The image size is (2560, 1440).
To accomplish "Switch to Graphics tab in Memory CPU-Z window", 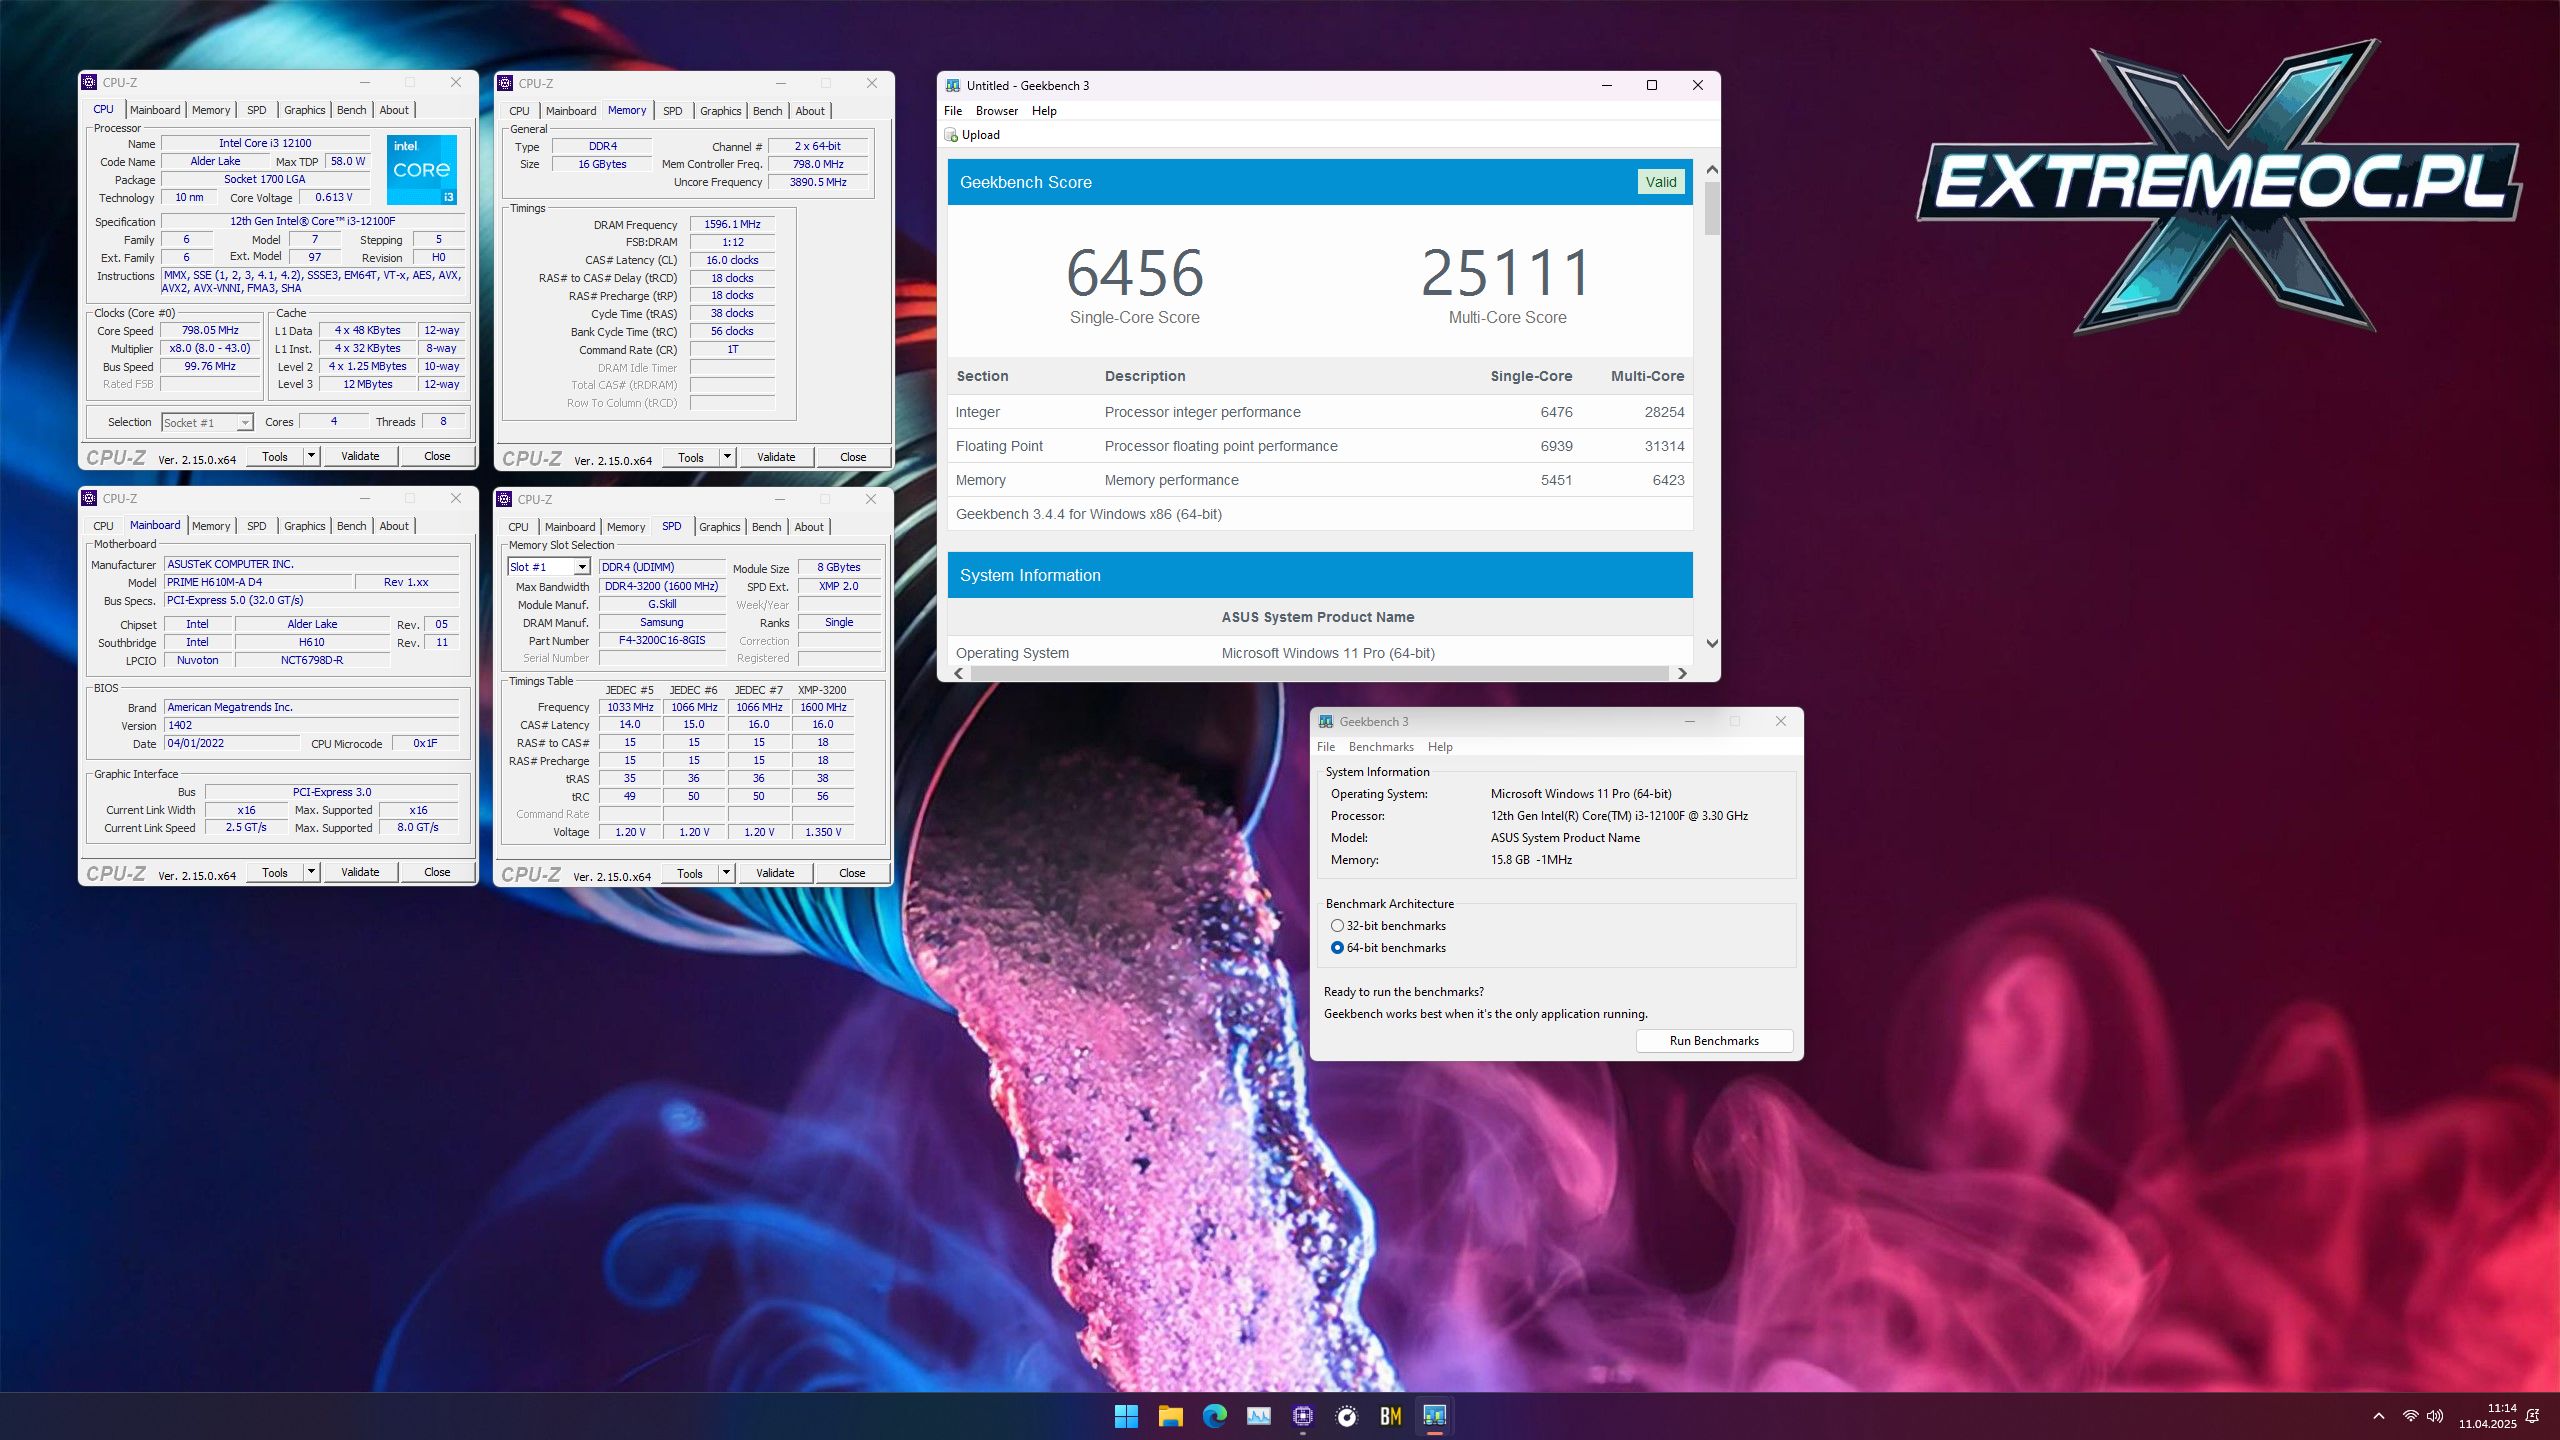I will tap(720, 111).
